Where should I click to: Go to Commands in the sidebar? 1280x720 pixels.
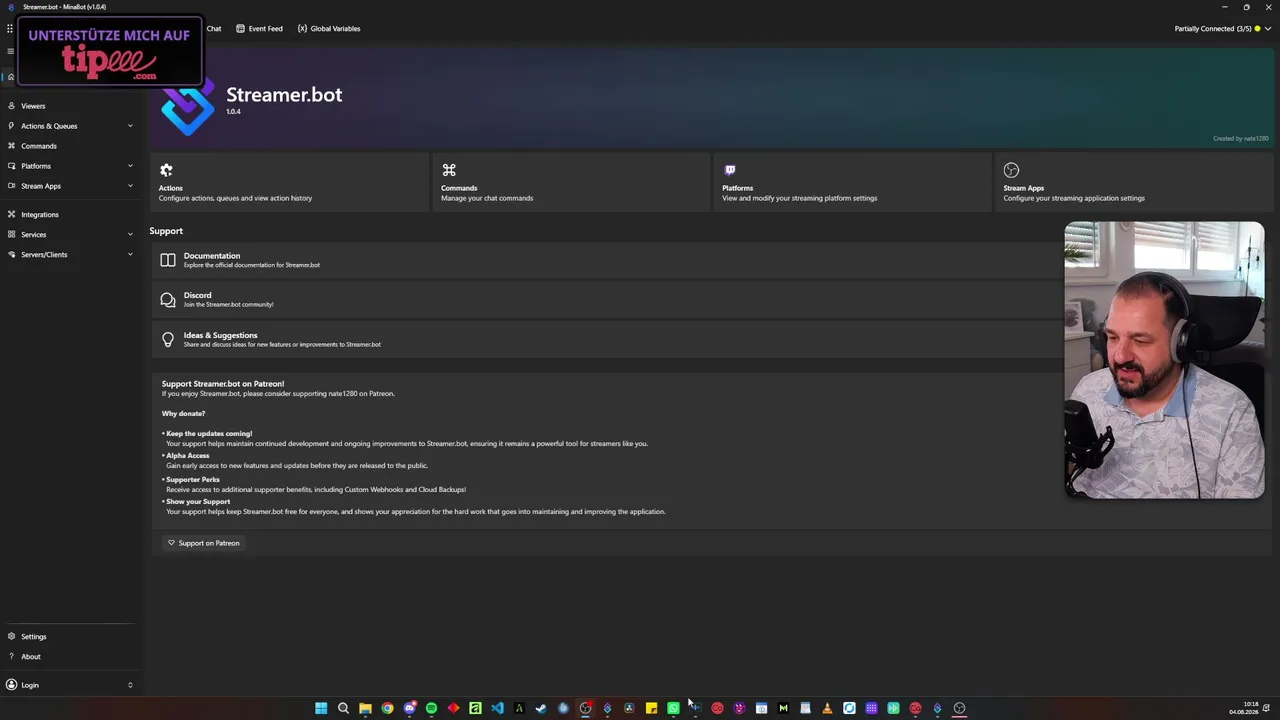tap(70, 146)
